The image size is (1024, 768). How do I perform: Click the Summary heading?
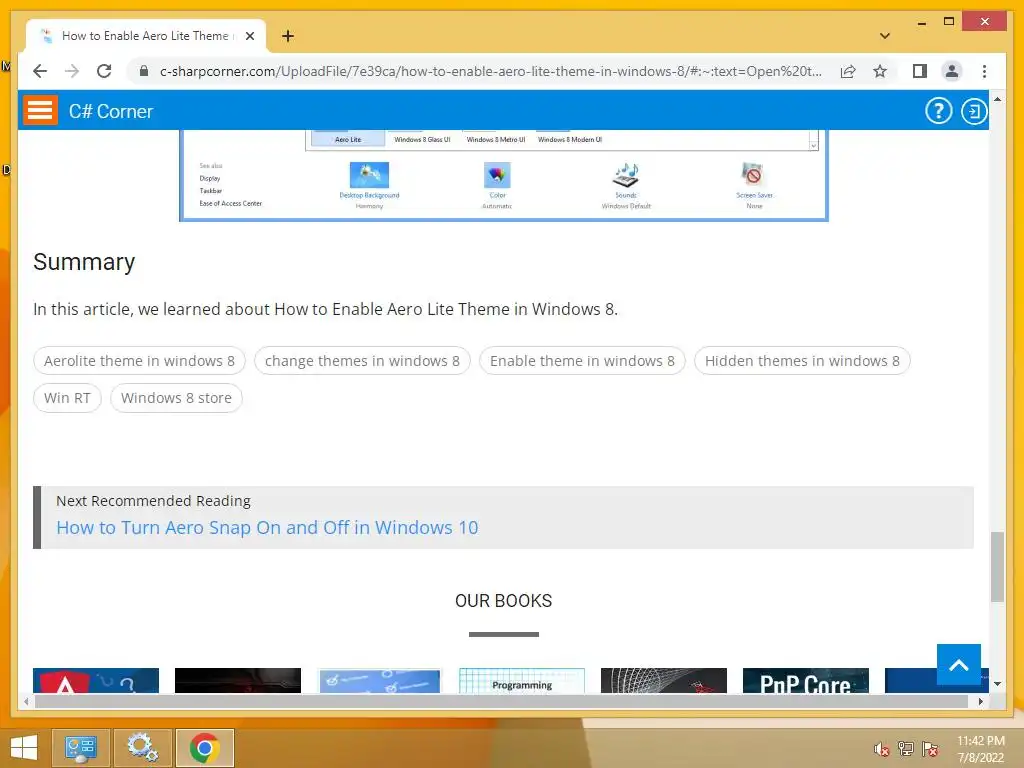84,262
